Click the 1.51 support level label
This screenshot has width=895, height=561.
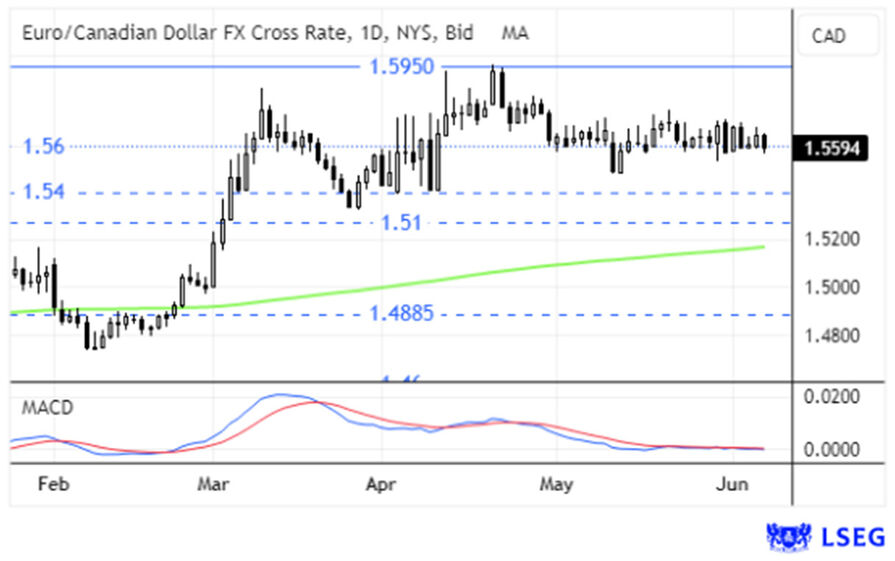coord(401,222)
